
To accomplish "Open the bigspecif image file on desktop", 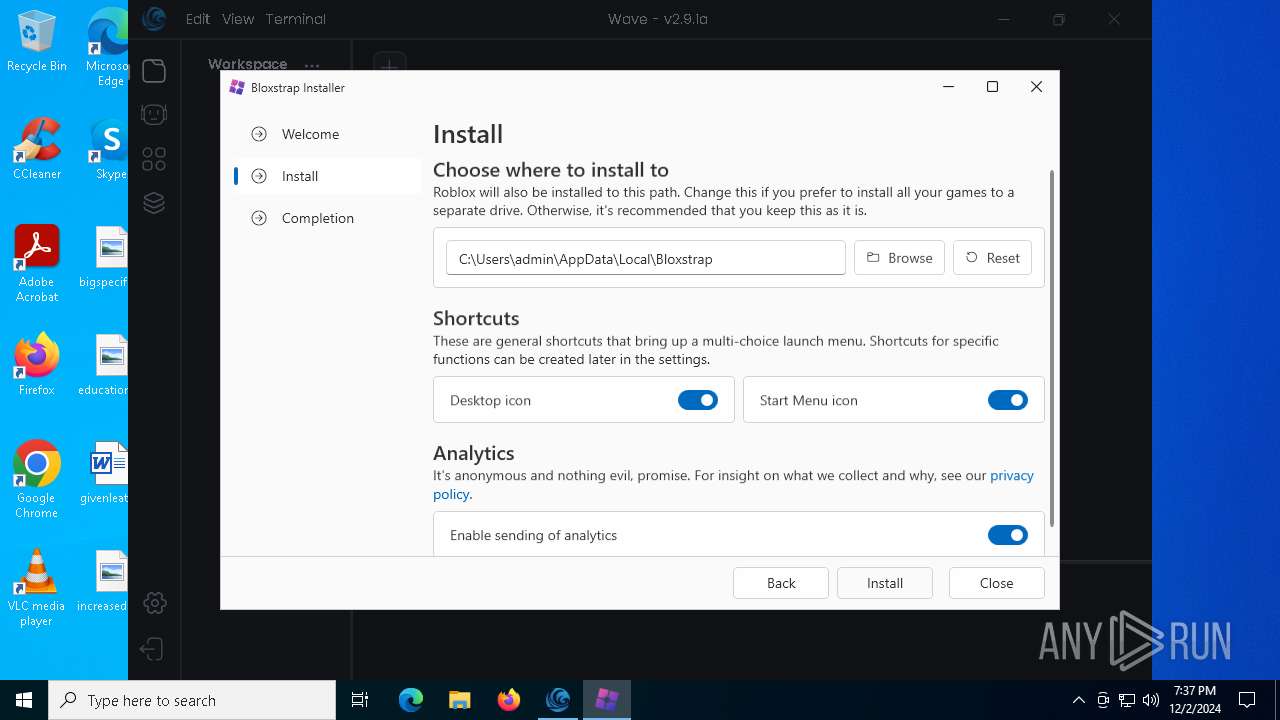I will pos(104,257).
